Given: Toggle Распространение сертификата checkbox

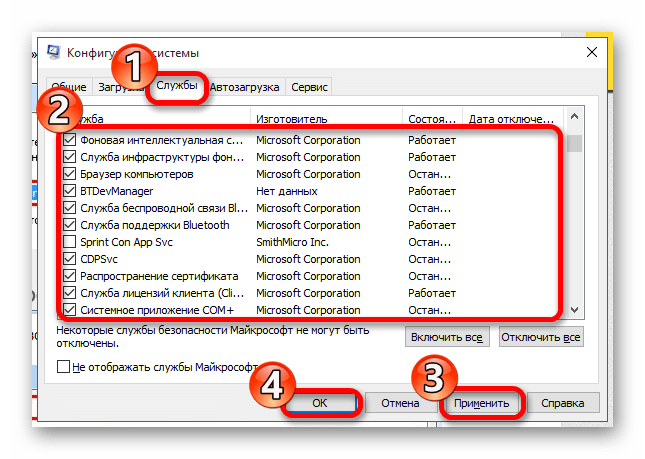Looking at the screenshot, I should pos(70,276).
